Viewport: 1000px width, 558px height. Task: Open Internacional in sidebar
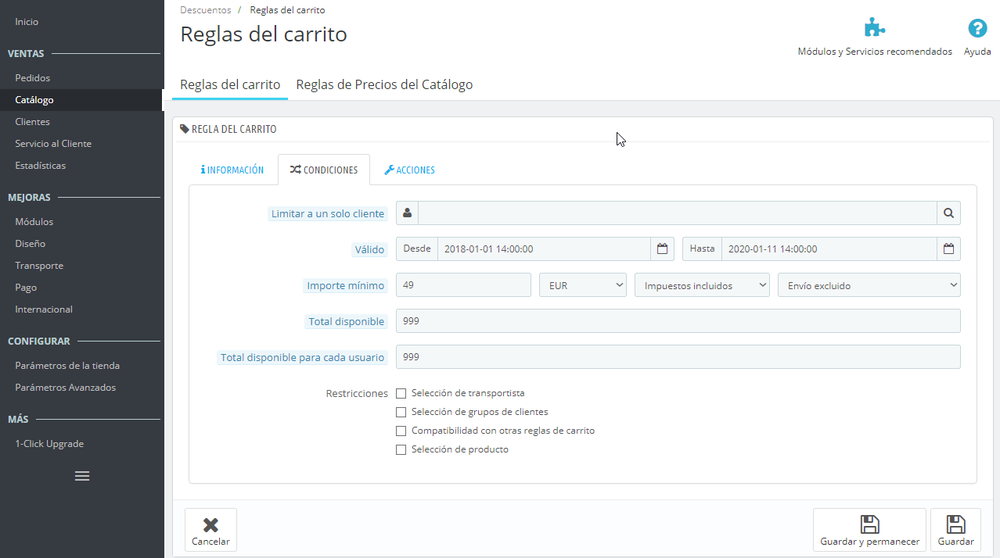[44, 309]
